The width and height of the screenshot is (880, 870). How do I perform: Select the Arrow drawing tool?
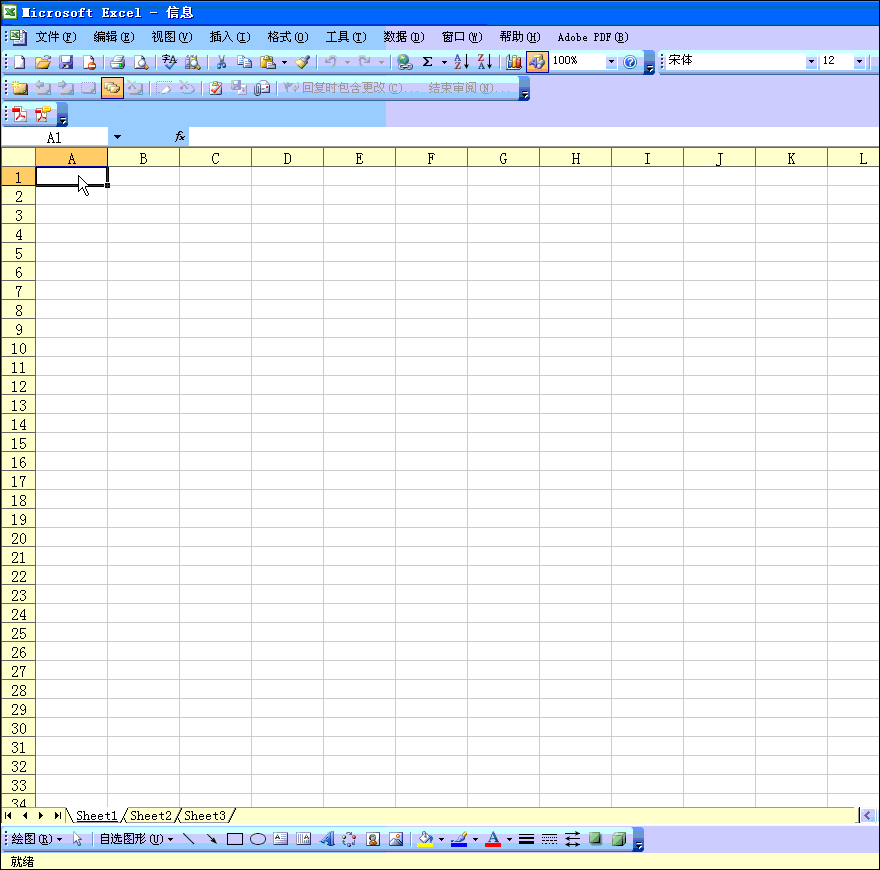coord(211,840)
